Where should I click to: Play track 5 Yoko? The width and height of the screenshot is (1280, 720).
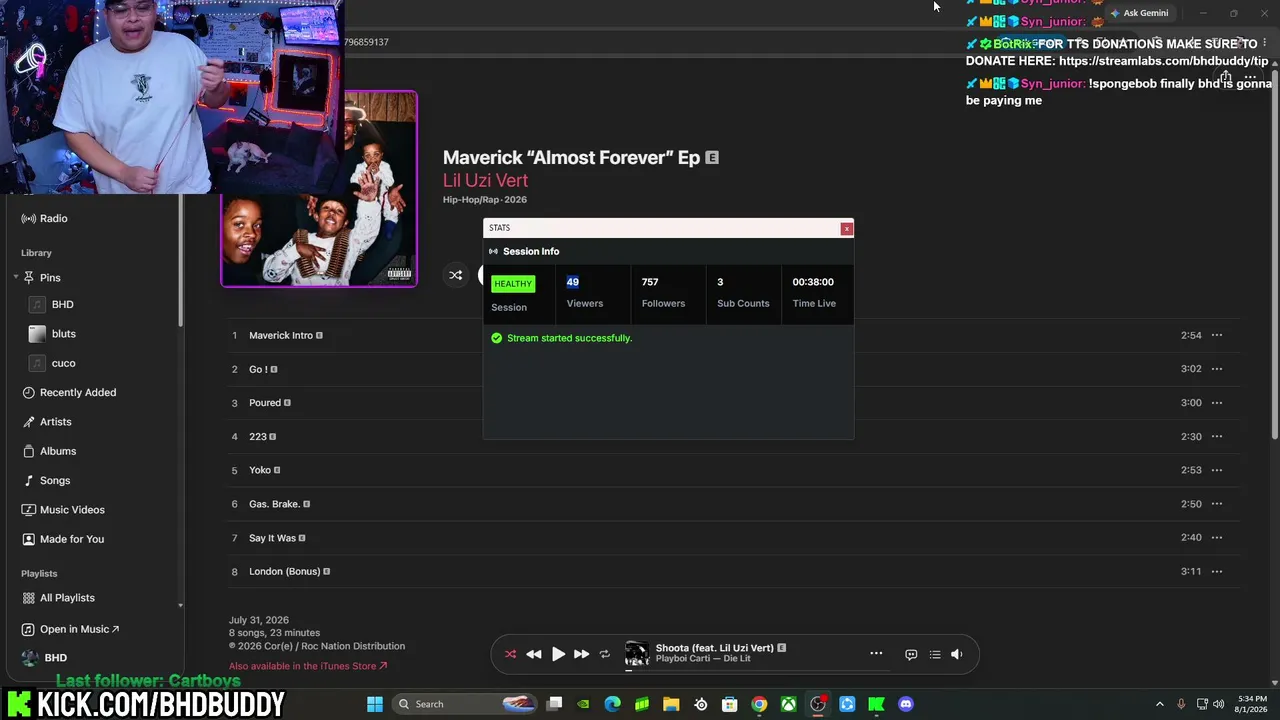tap(735, 470)
